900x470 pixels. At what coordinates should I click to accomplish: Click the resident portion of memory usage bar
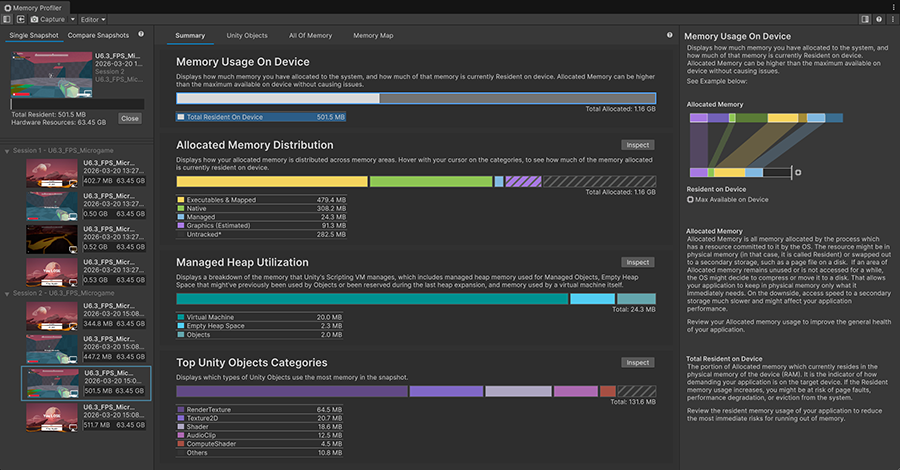tap(278, 98)
